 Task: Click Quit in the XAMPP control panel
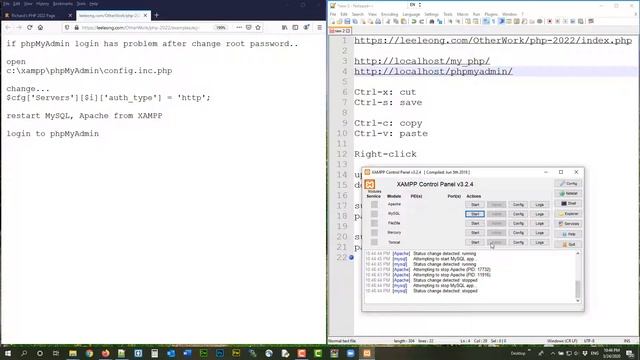pyautogui.click(x=568, y=244)
